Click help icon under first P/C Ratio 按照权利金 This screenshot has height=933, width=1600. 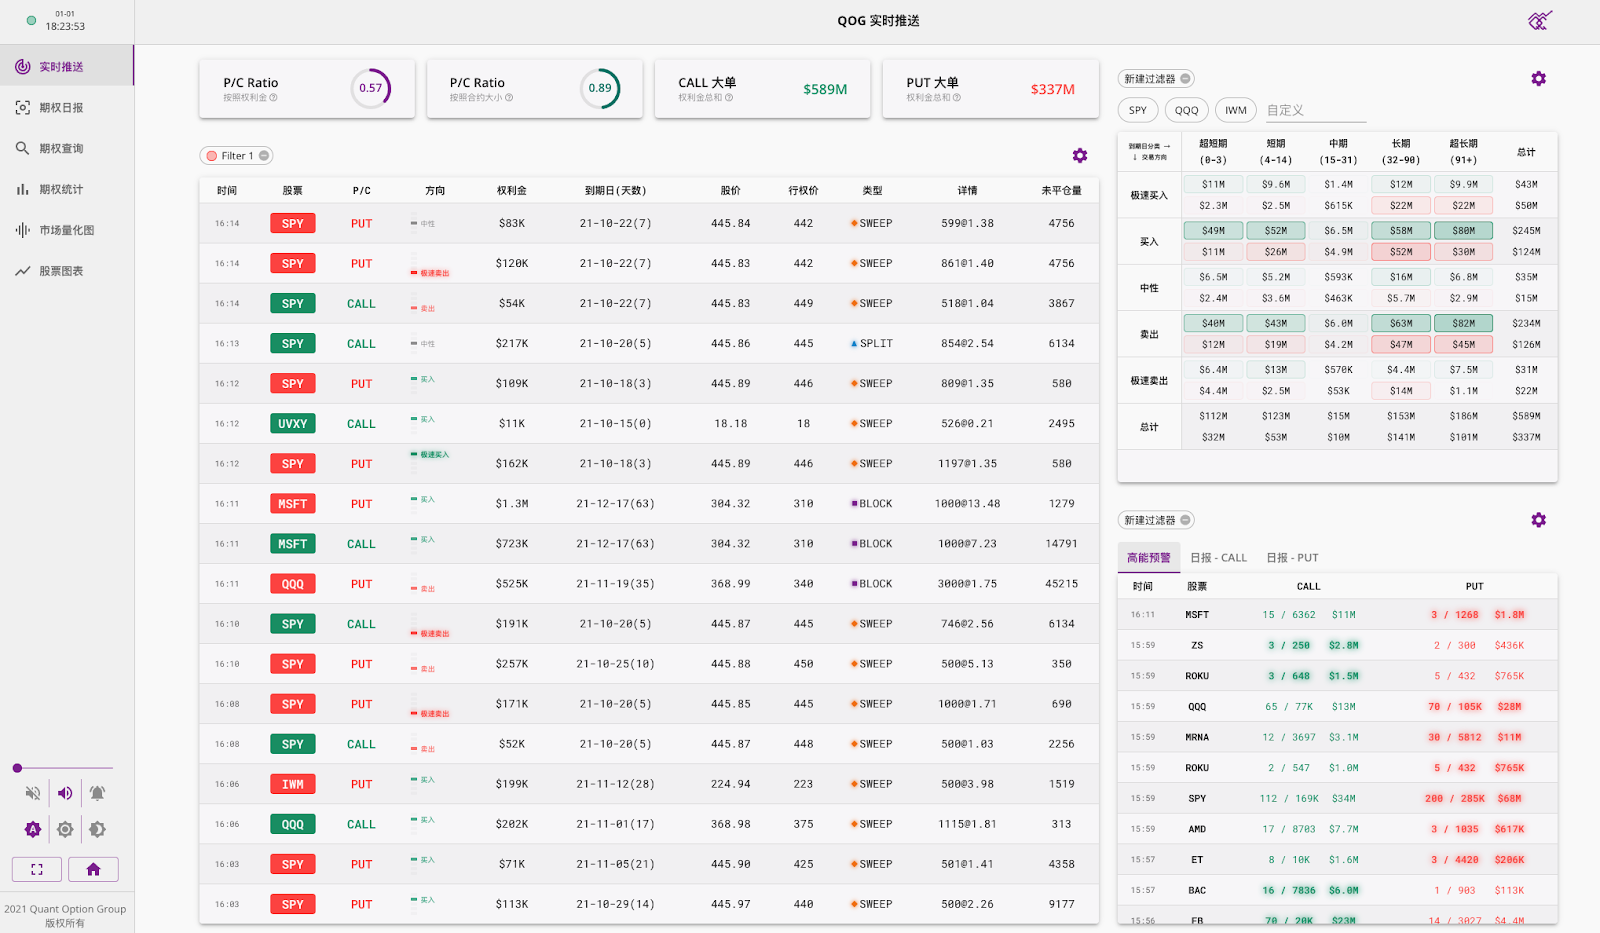pyautogui.click(x=273, y=98)
